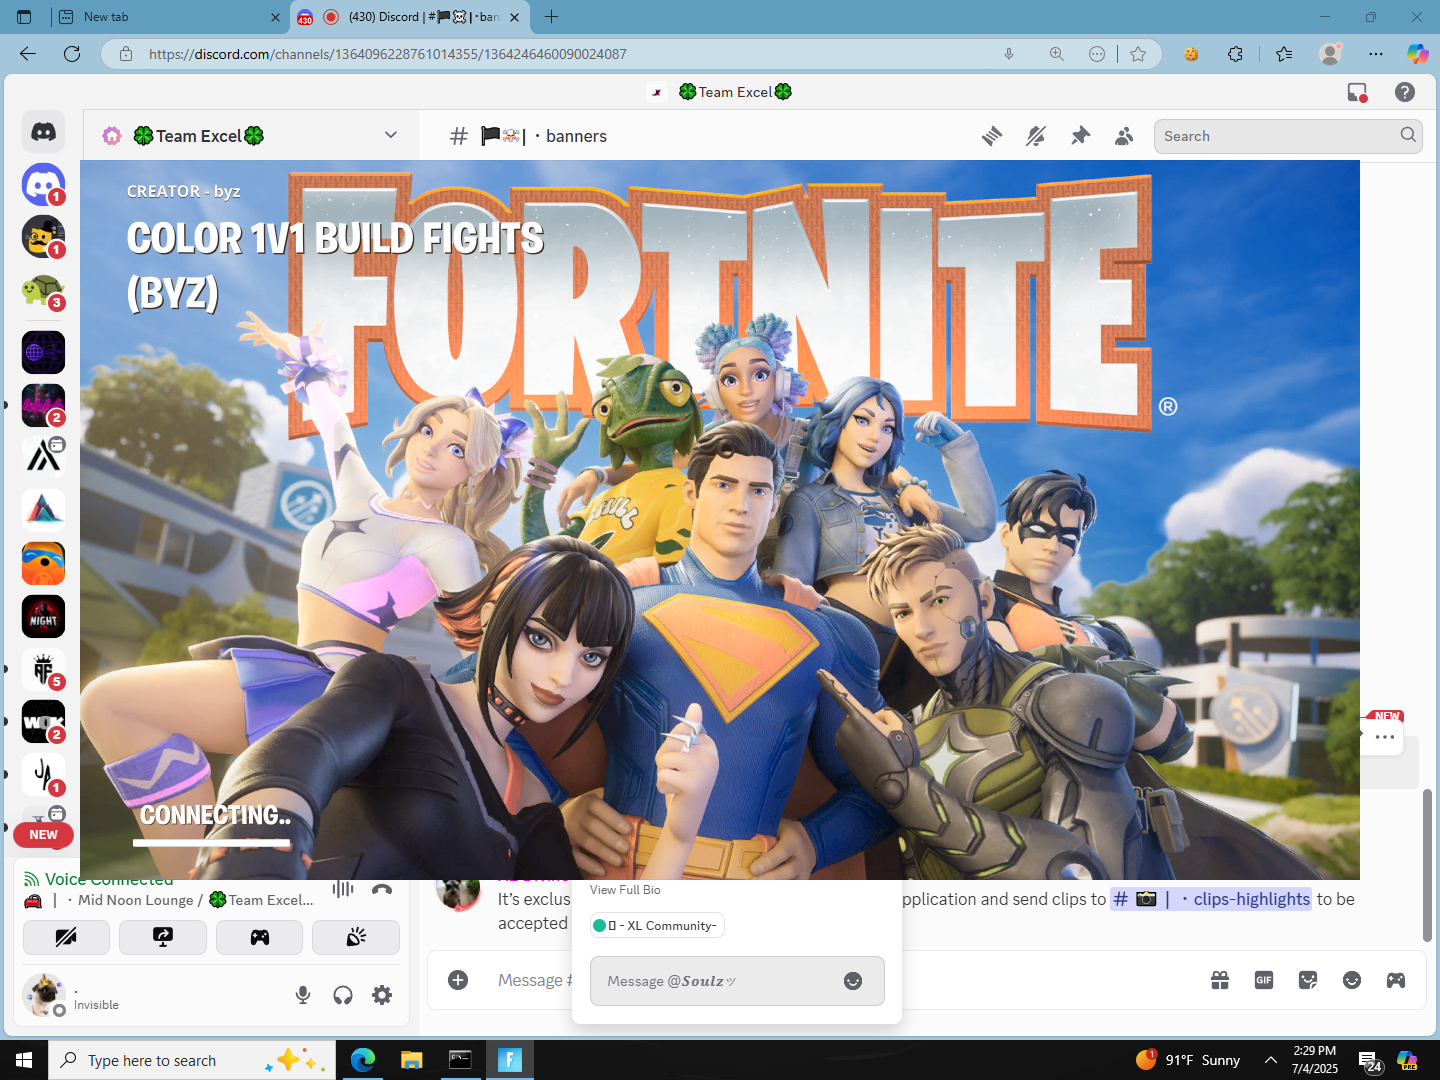Open user settings gear
The image size is (1440, 1080).
(382, 995)
